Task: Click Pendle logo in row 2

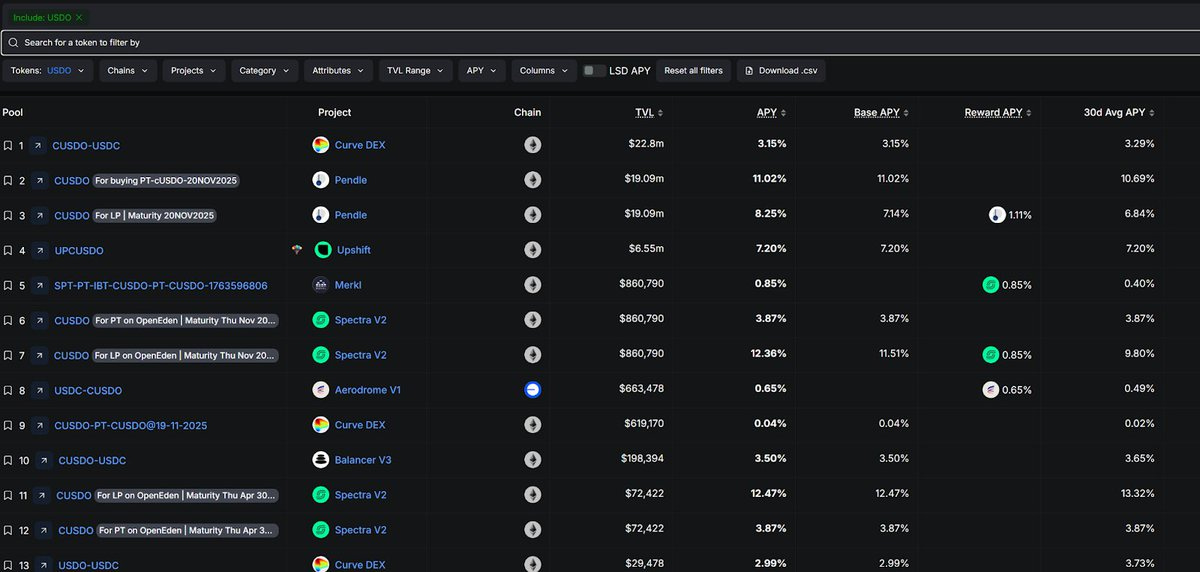Action: [x=320, y=180]
